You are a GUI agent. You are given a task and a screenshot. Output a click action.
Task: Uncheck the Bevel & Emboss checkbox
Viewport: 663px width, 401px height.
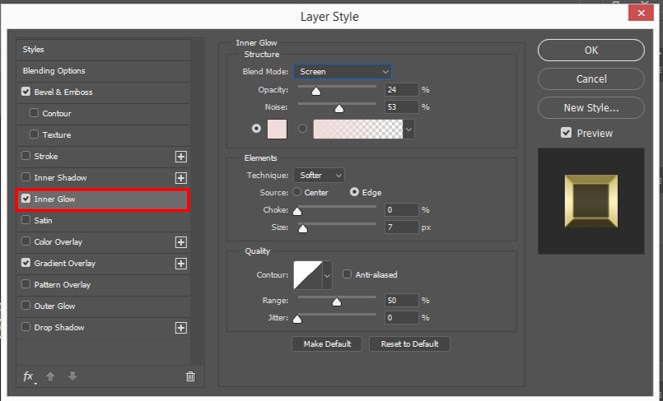click(x=26, y=92)
